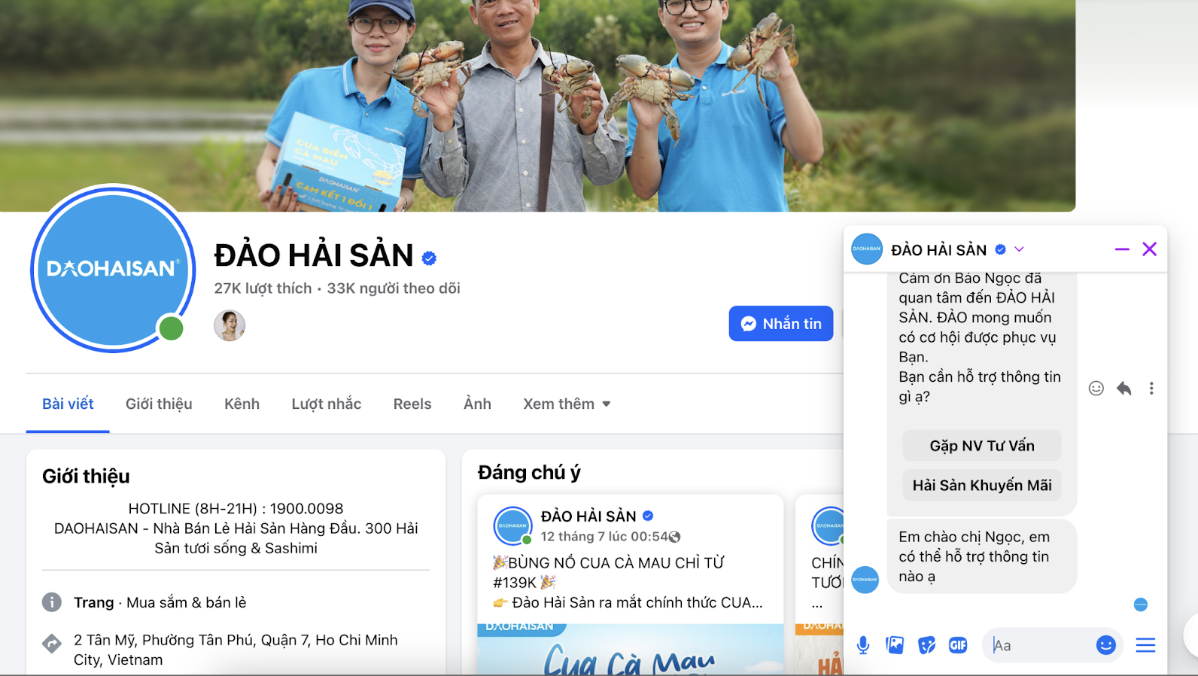
Task: Minimize the ĐẢO HẢI SẢN chat
Action: tap(1122, 249)
